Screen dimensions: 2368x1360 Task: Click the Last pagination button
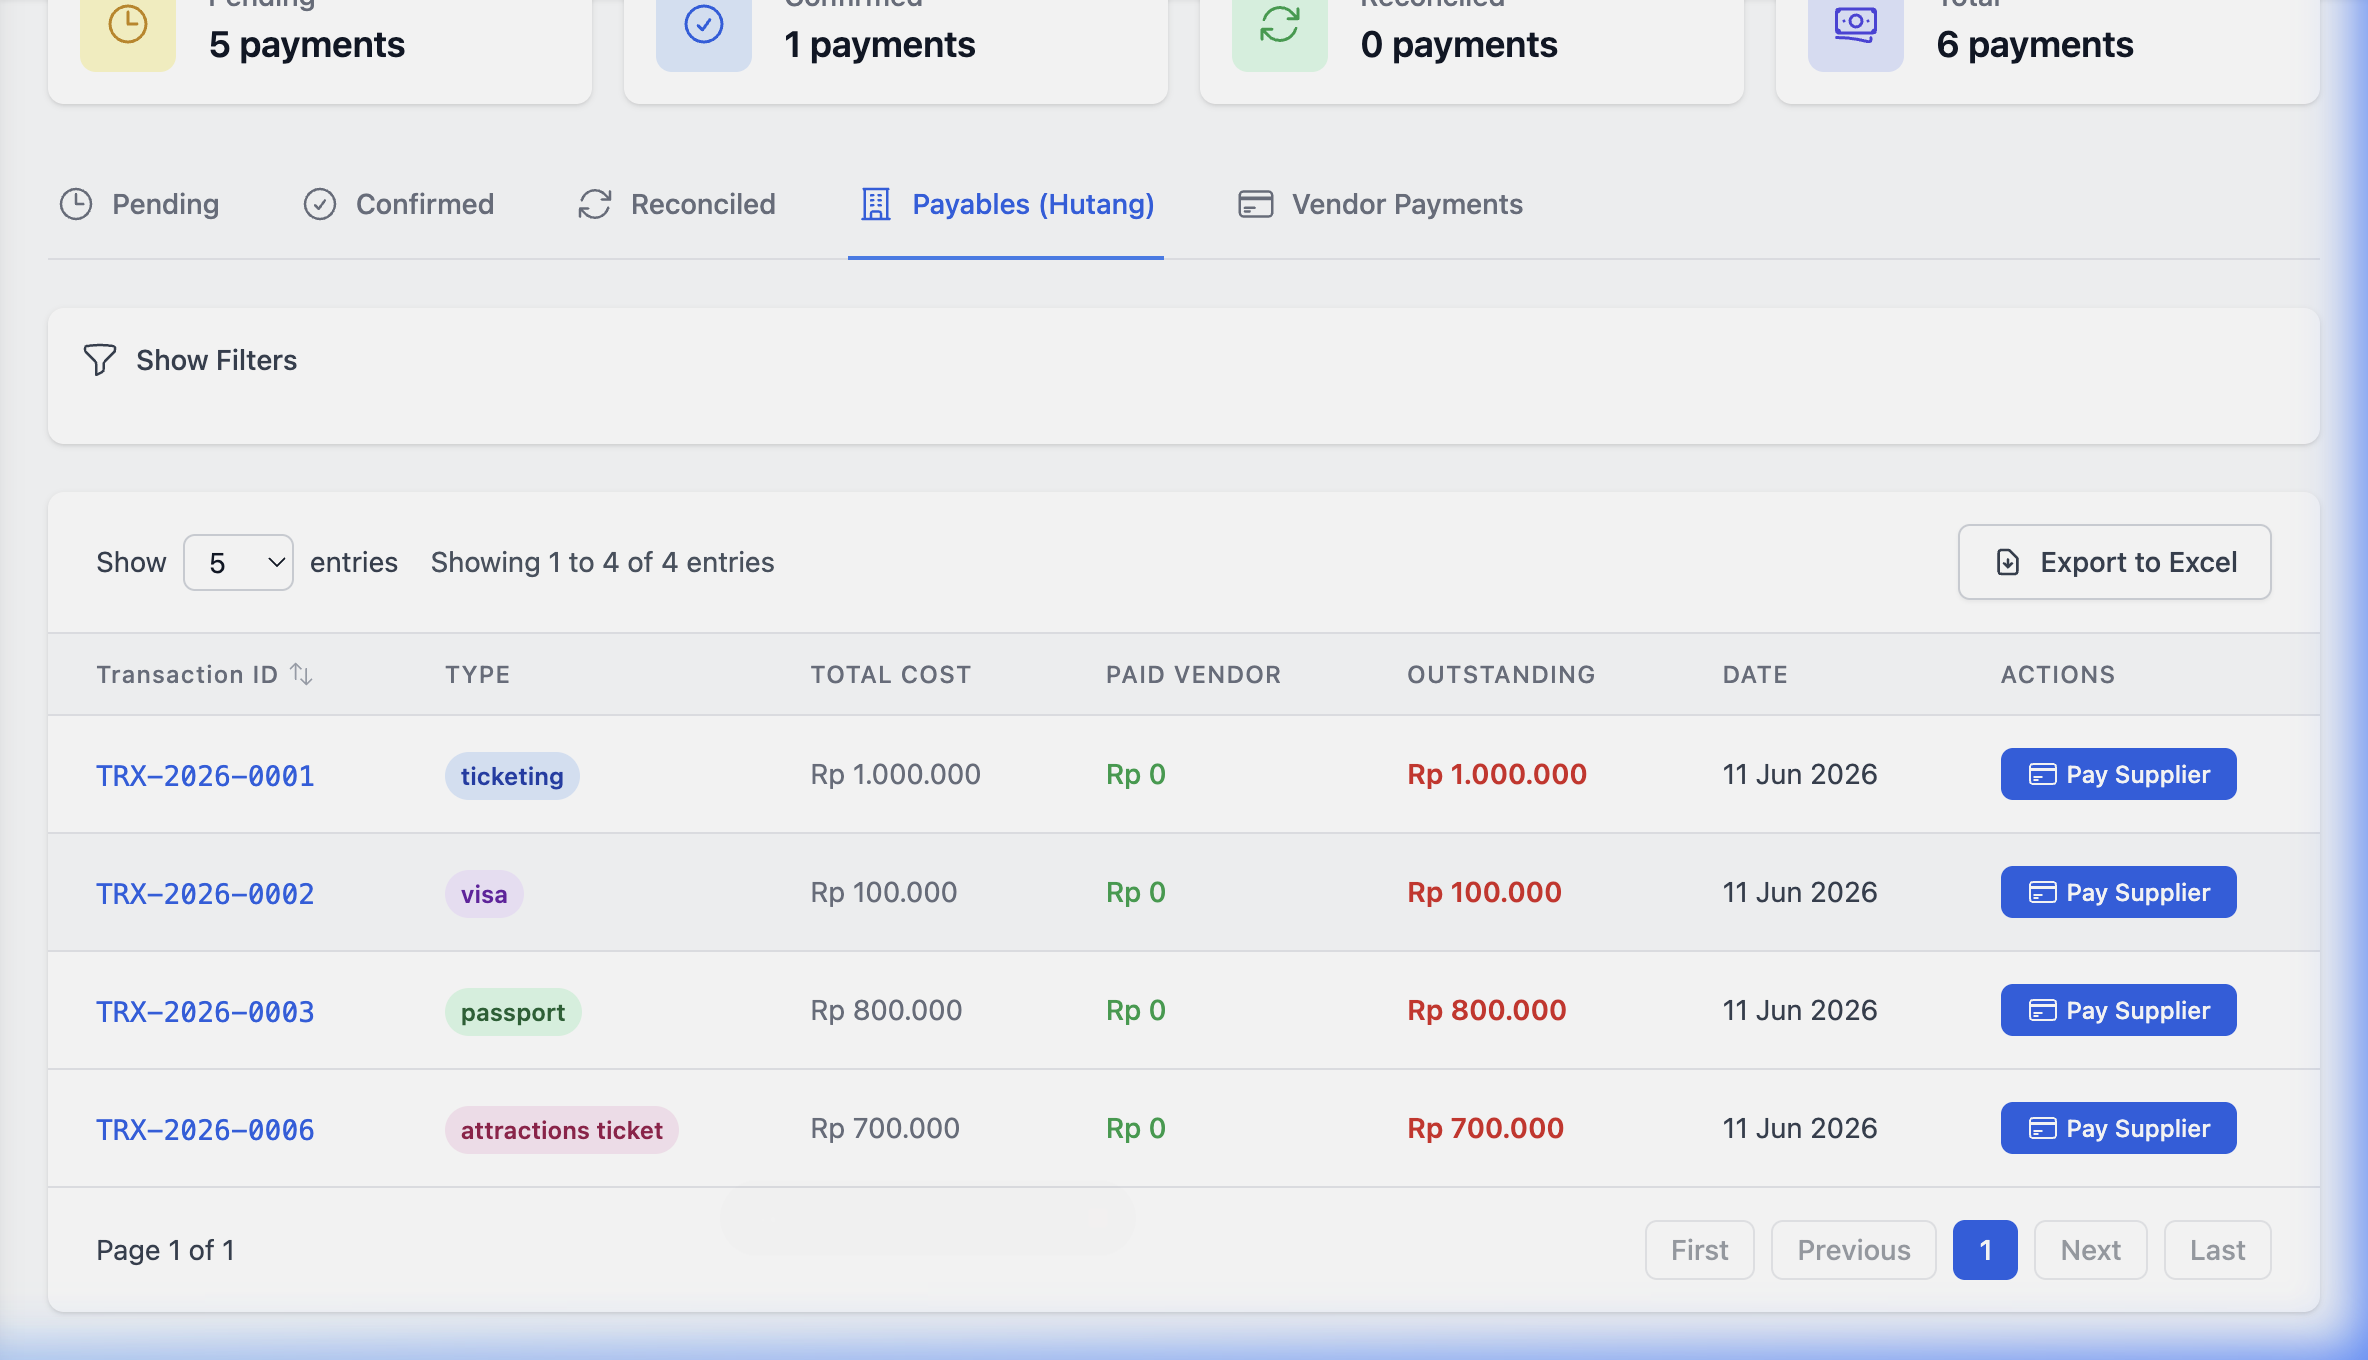(2217, 1250)
